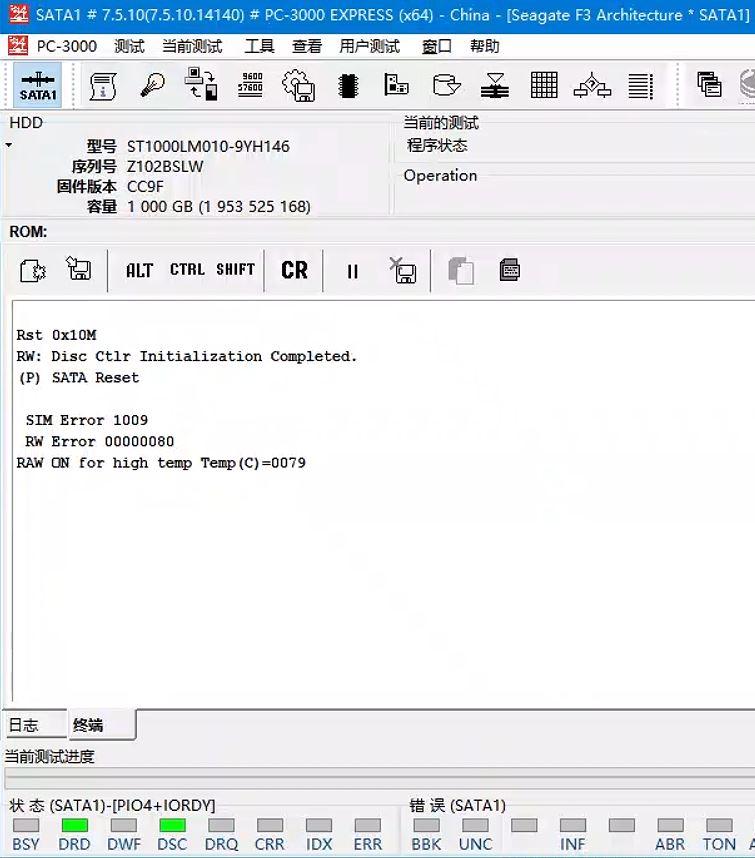755x858 pixels.
Task: Open the 查看 menu
Action: click(x=306, y=47)
